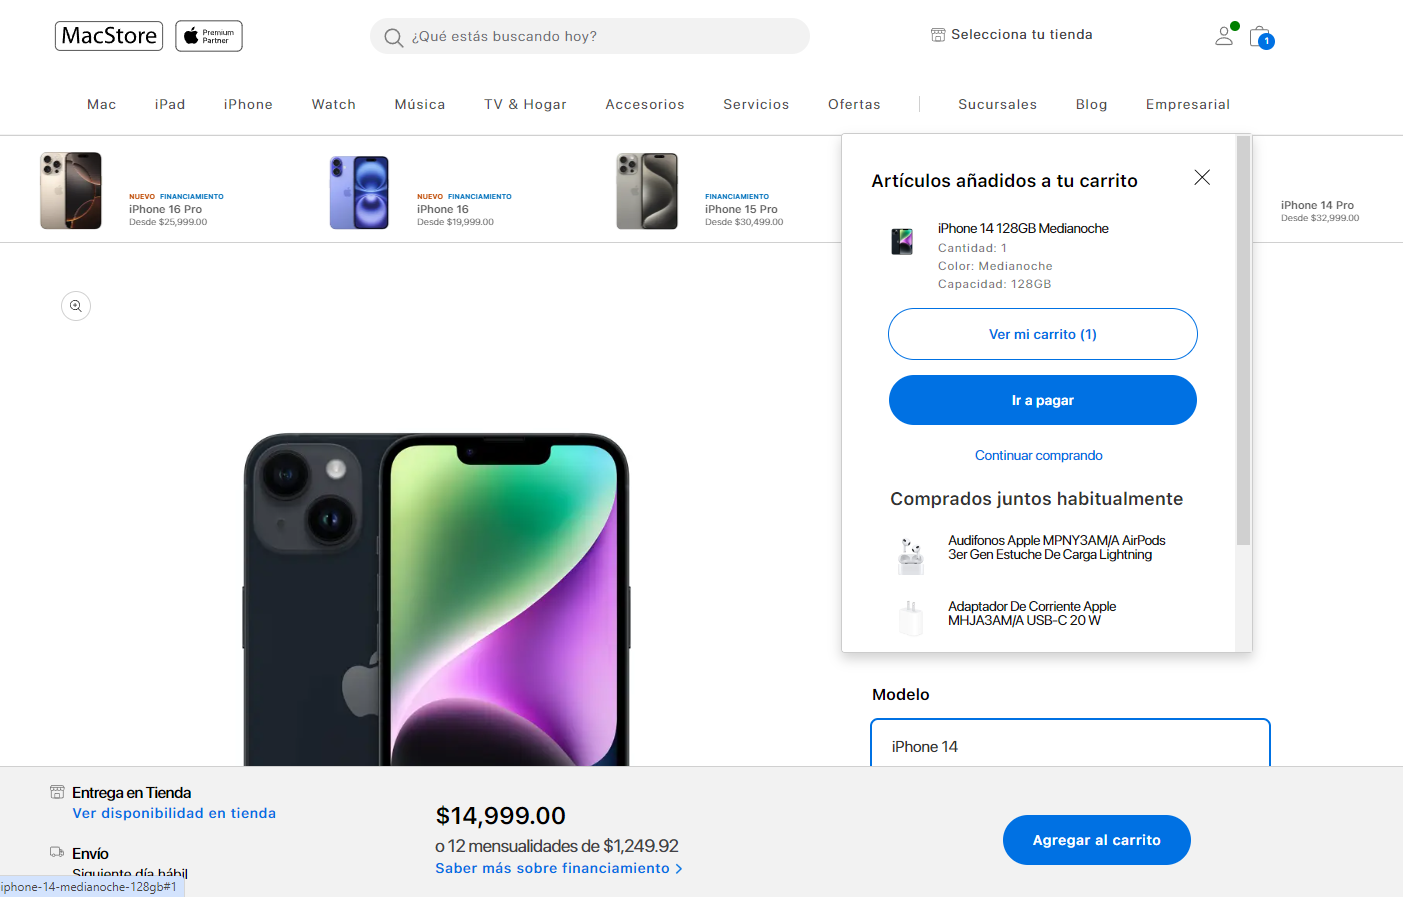The image size is (1403, 897).
Task: Click the Apple Premium Partner badge
Action: pos(208,35)
